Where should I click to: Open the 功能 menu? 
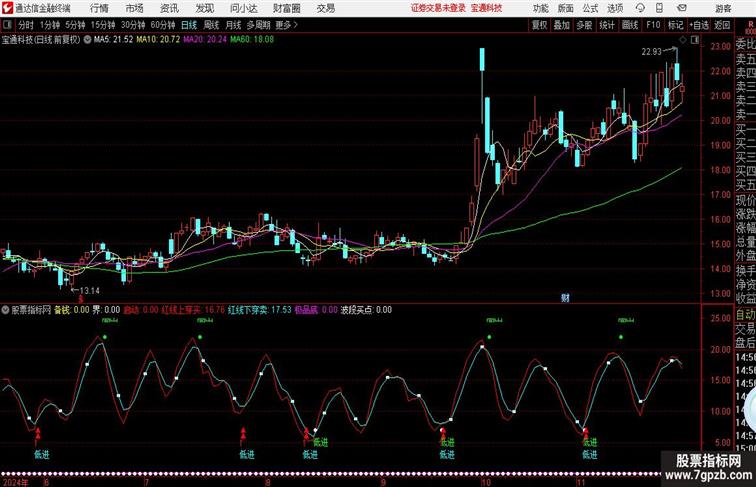541,8
